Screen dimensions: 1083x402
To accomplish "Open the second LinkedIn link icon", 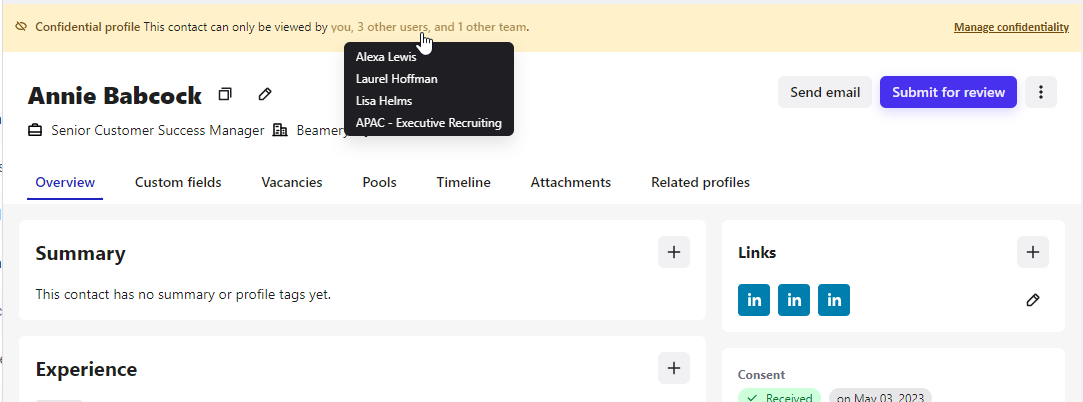I will click(x=794, y=300).
